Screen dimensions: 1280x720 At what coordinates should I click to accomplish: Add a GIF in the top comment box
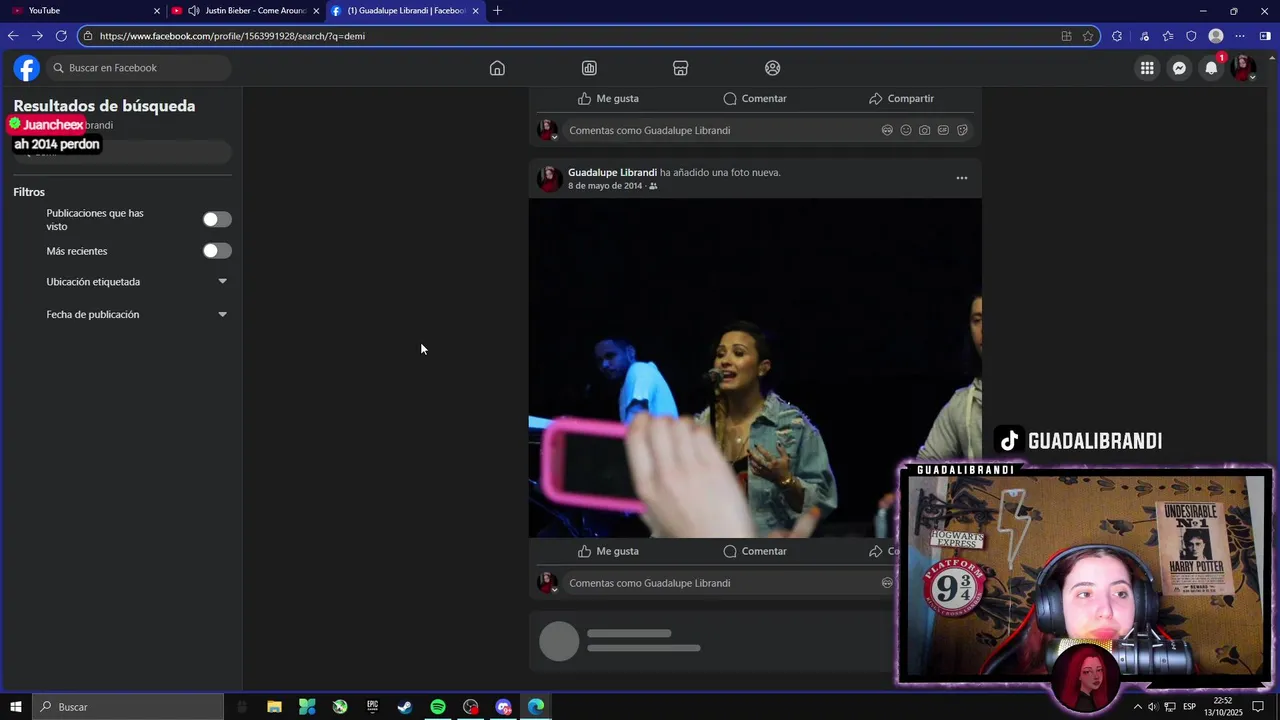click(943, 130)
